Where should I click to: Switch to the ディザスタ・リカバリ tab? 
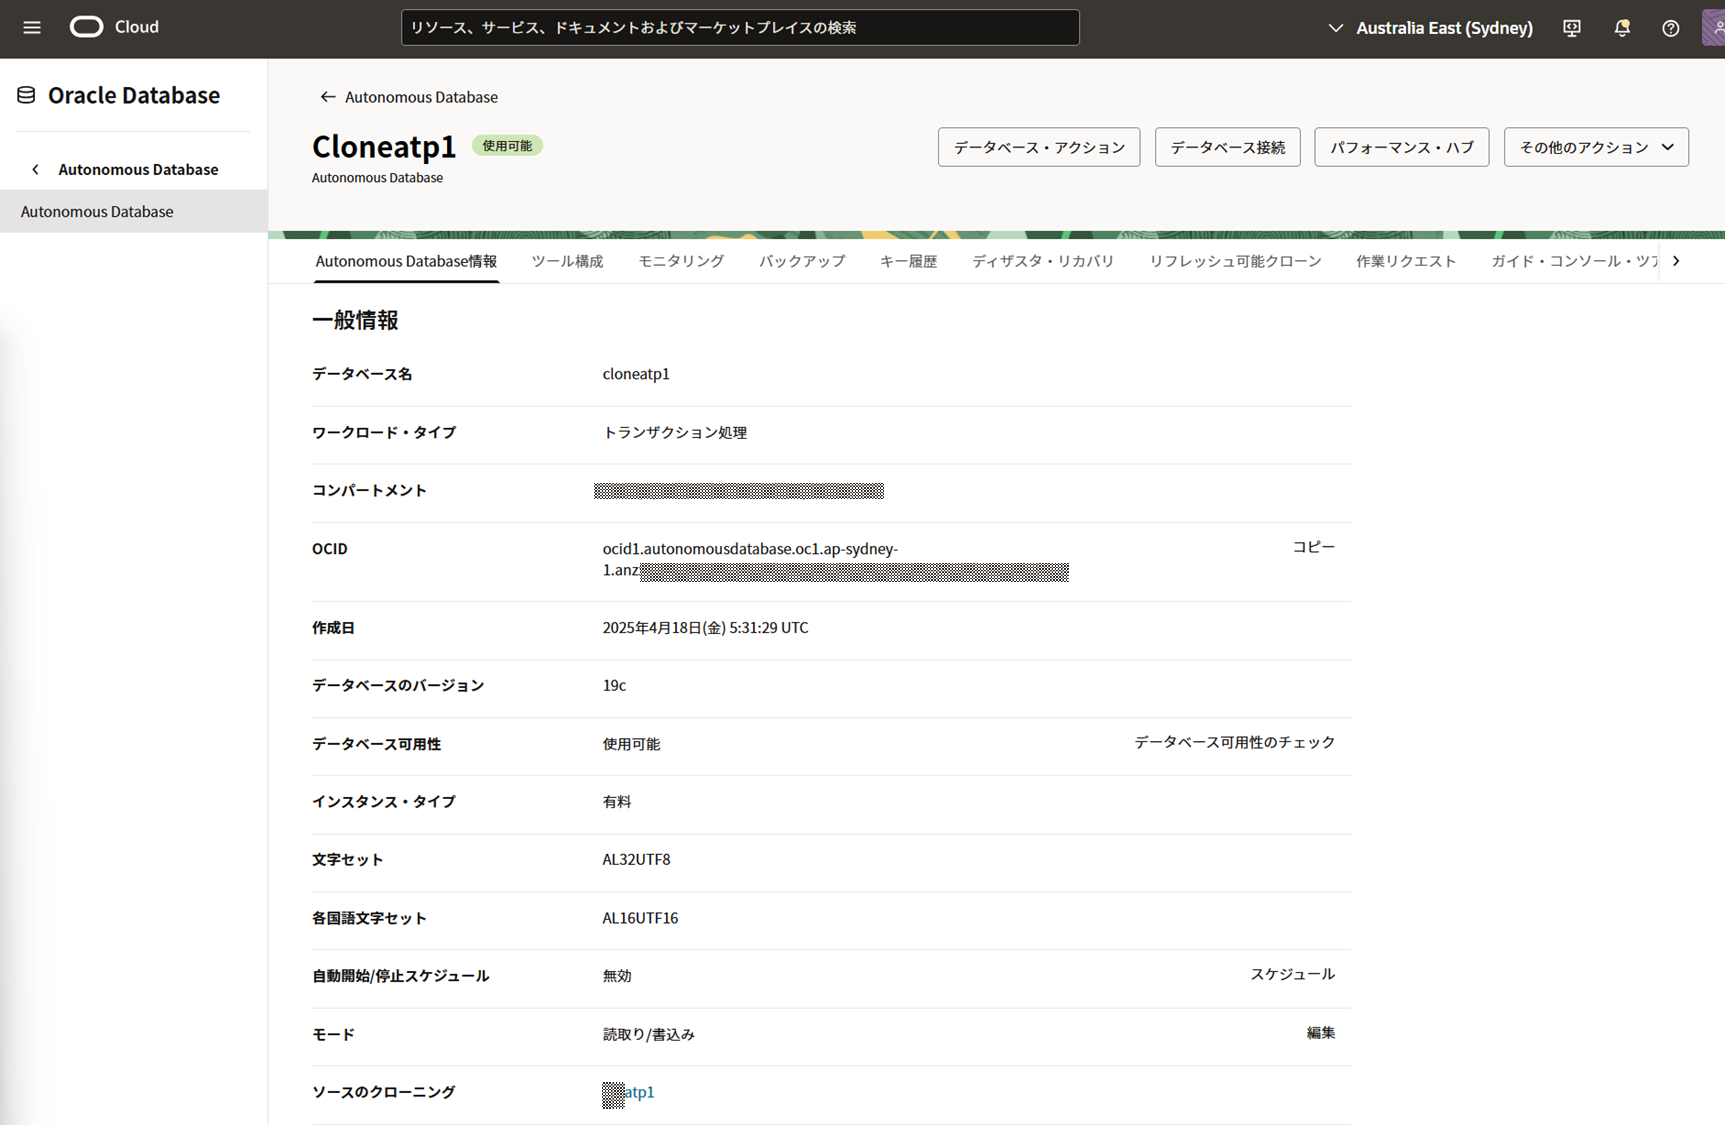point(1043,261)
